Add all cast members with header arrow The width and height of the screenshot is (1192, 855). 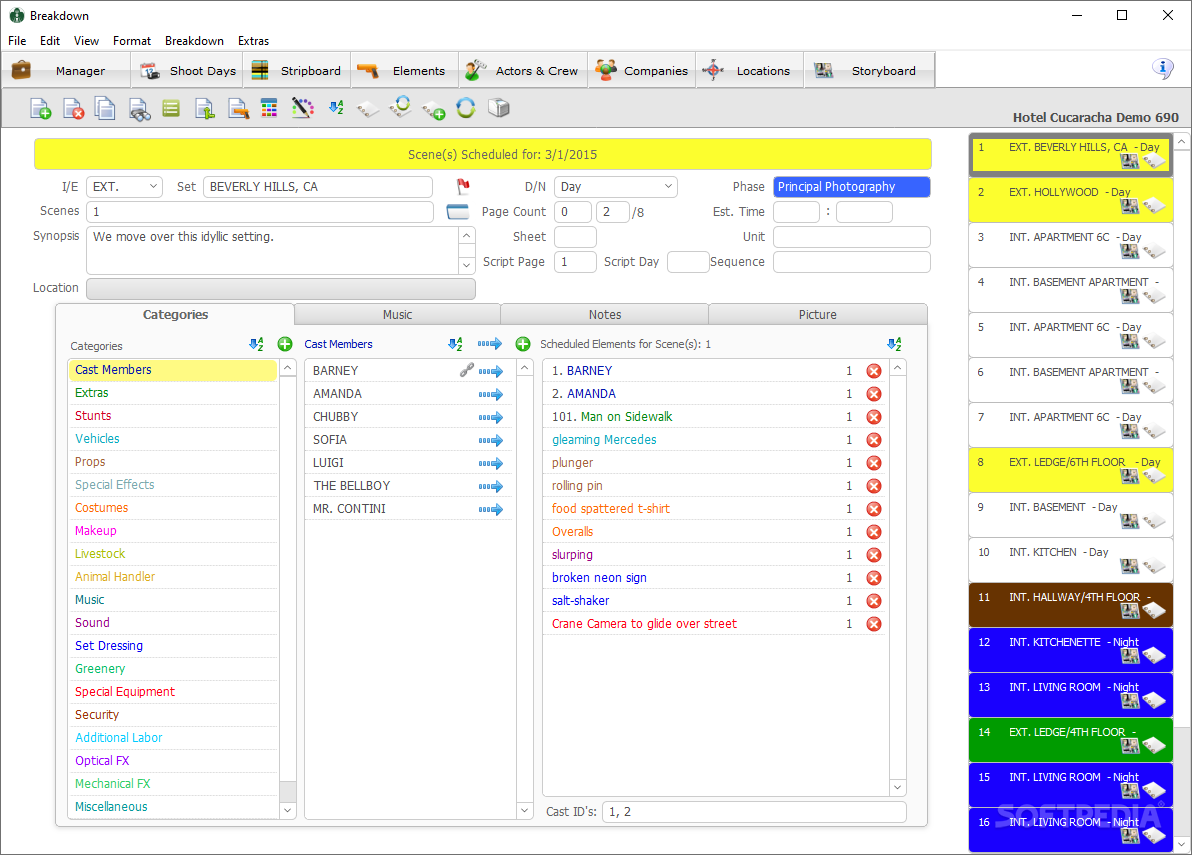(490, 344)
